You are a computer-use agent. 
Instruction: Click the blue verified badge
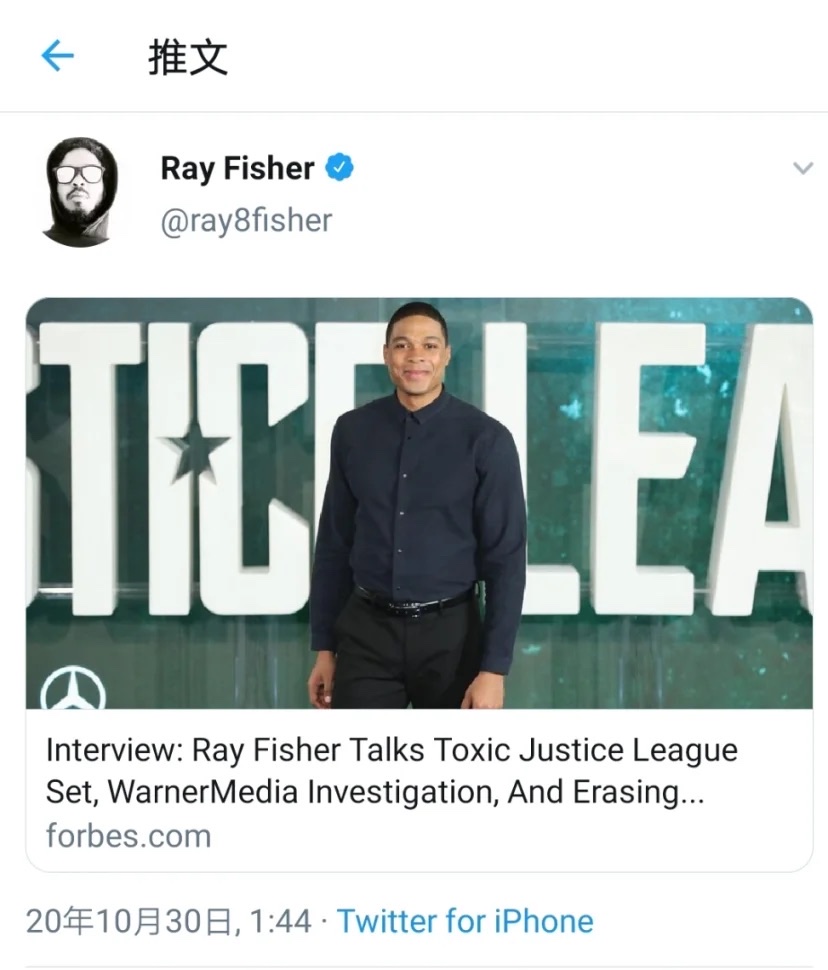pos(339,167)
